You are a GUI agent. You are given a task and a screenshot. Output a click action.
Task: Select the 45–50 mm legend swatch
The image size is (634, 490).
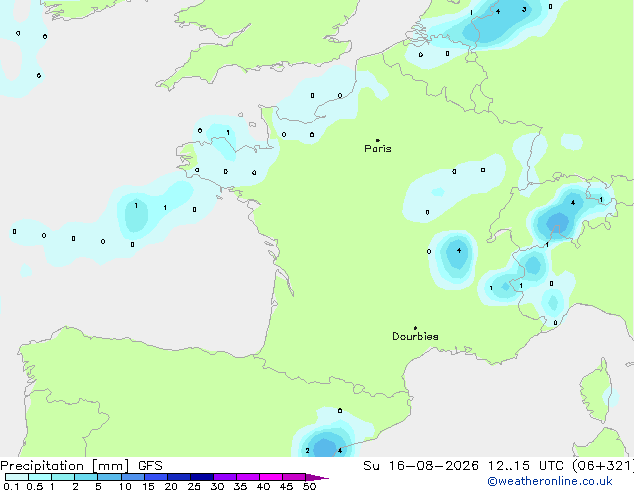pos(294,477)
